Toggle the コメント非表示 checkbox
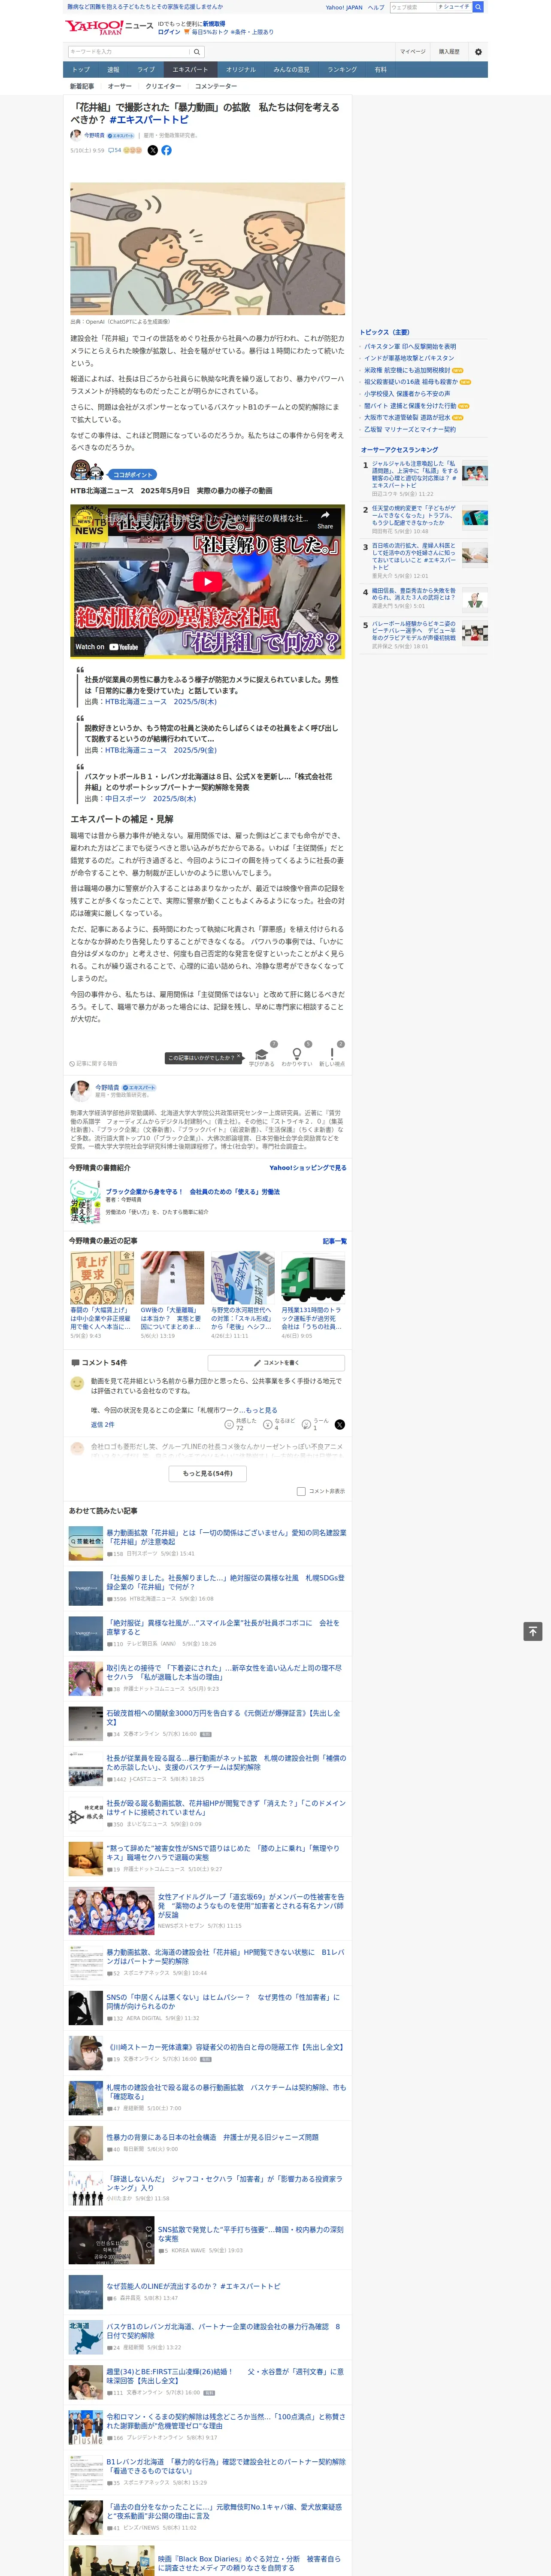551x2576 pixels. point(301,1491)
